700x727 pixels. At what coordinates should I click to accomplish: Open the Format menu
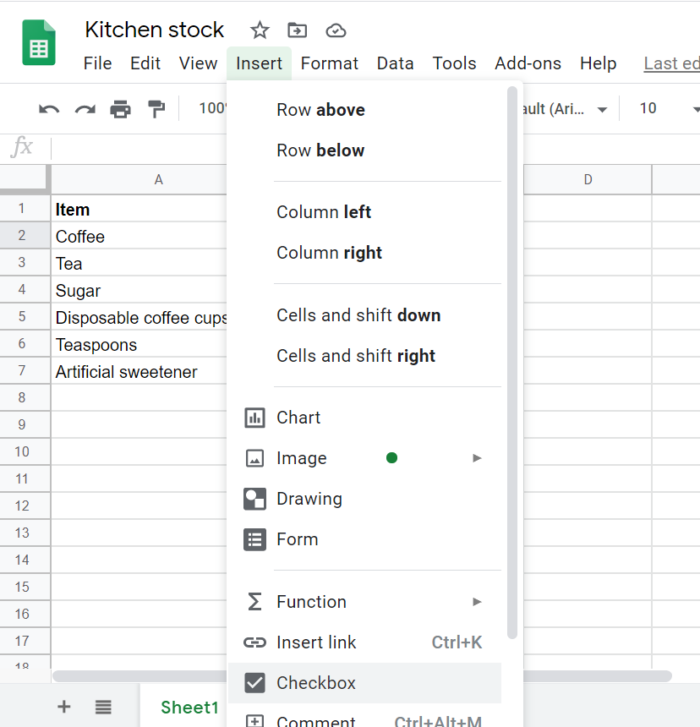tap(329, 63)
